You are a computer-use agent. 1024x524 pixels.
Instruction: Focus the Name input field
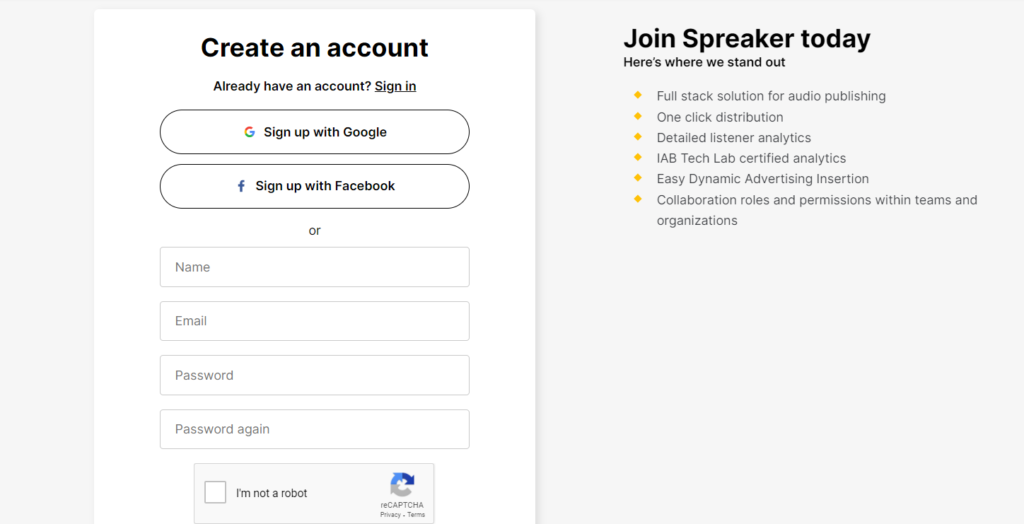[314, 267]
